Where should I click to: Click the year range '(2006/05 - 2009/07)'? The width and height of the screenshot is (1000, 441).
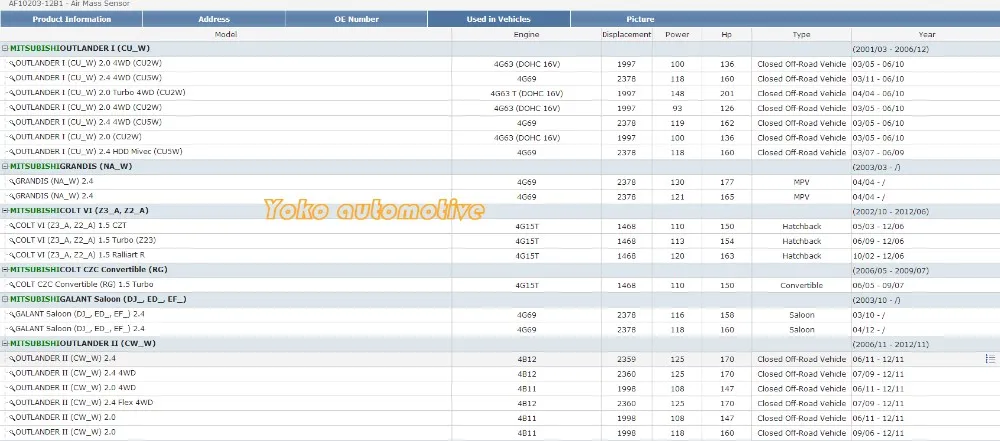click(x=890, y=271)
